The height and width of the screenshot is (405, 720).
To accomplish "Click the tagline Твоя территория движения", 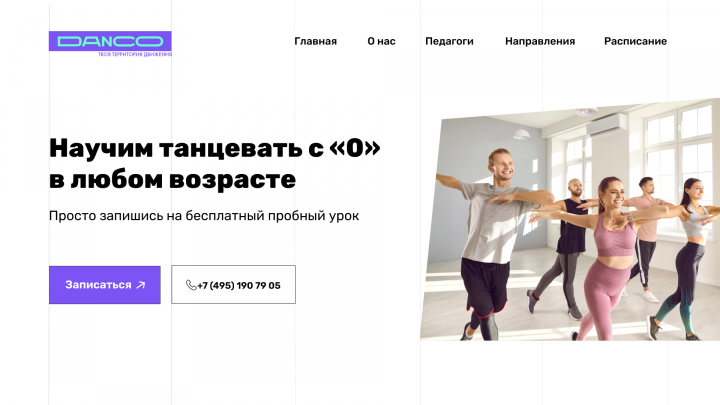I will click(x=135, y=54).
